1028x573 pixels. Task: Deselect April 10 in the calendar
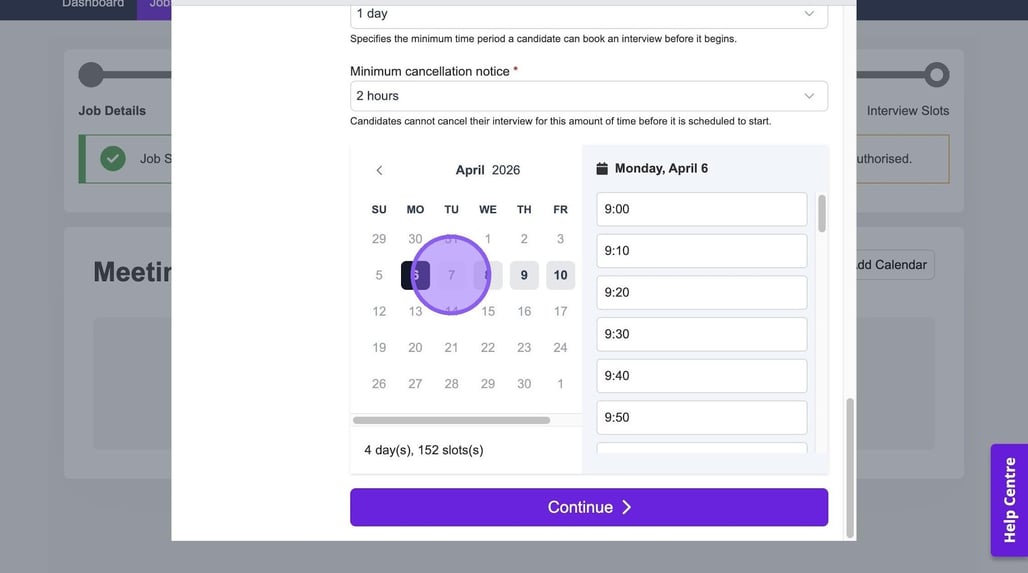click(560, 275)
